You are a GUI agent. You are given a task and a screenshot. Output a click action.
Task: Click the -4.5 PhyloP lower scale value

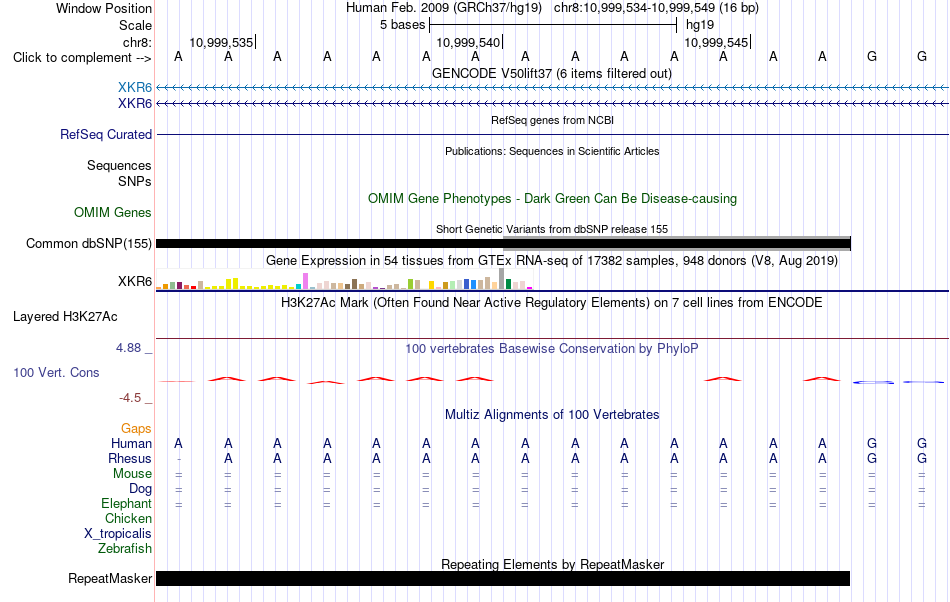click(130, 398)
